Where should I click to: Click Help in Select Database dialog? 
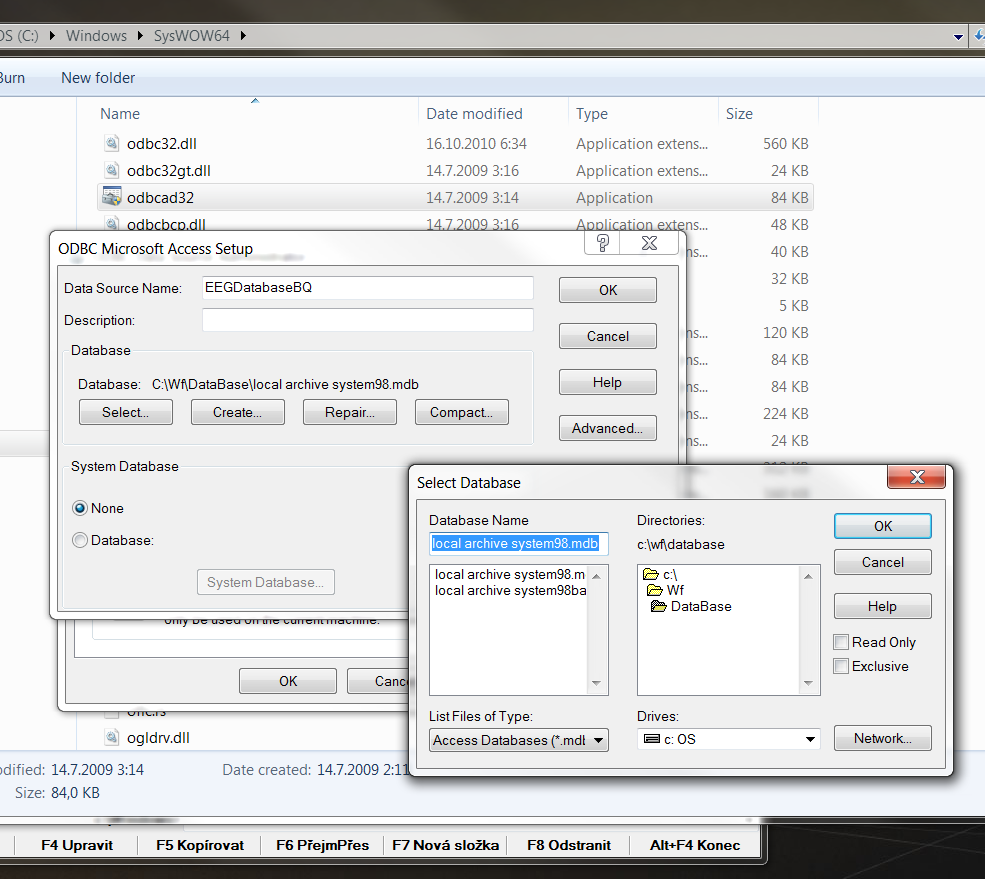click(883, 606)
